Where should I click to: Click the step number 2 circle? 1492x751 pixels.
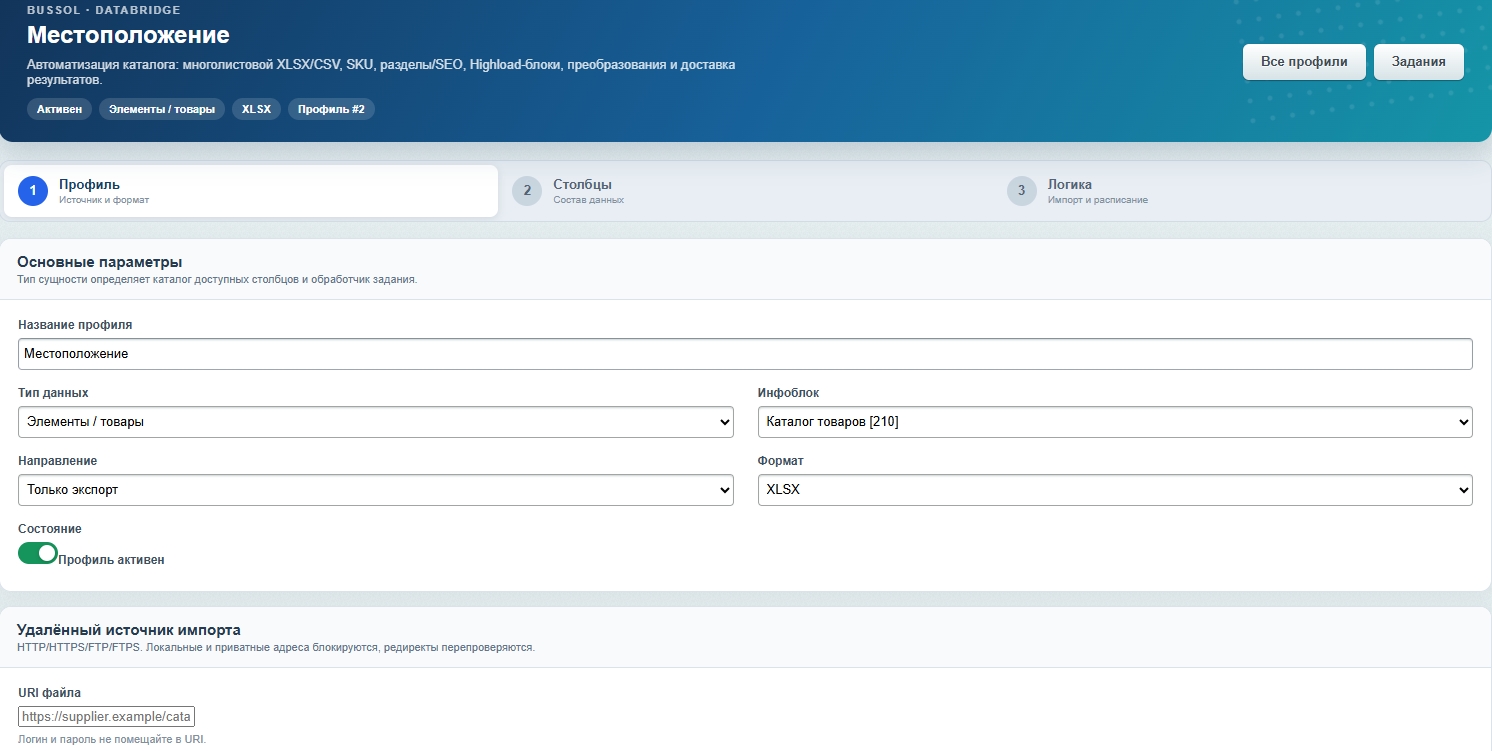[527, 191]
